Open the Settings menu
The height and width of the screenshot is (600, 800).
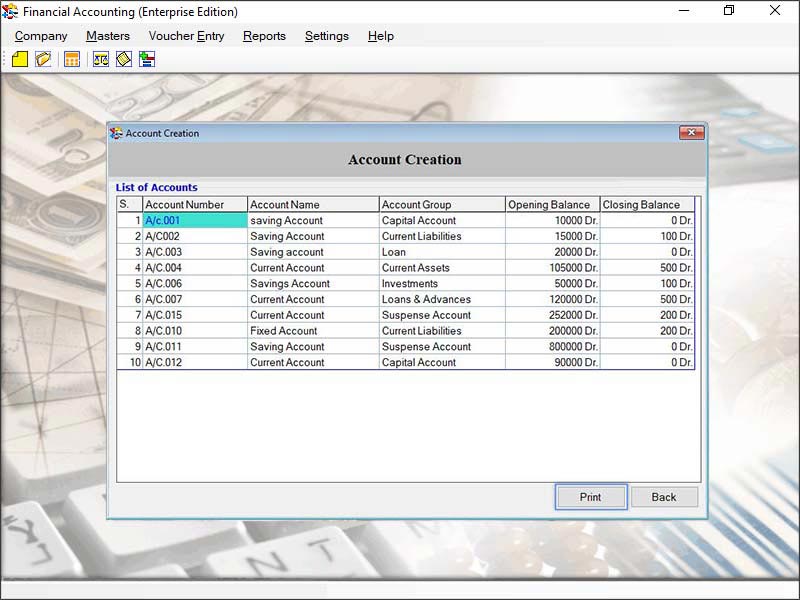click(327, 36)
